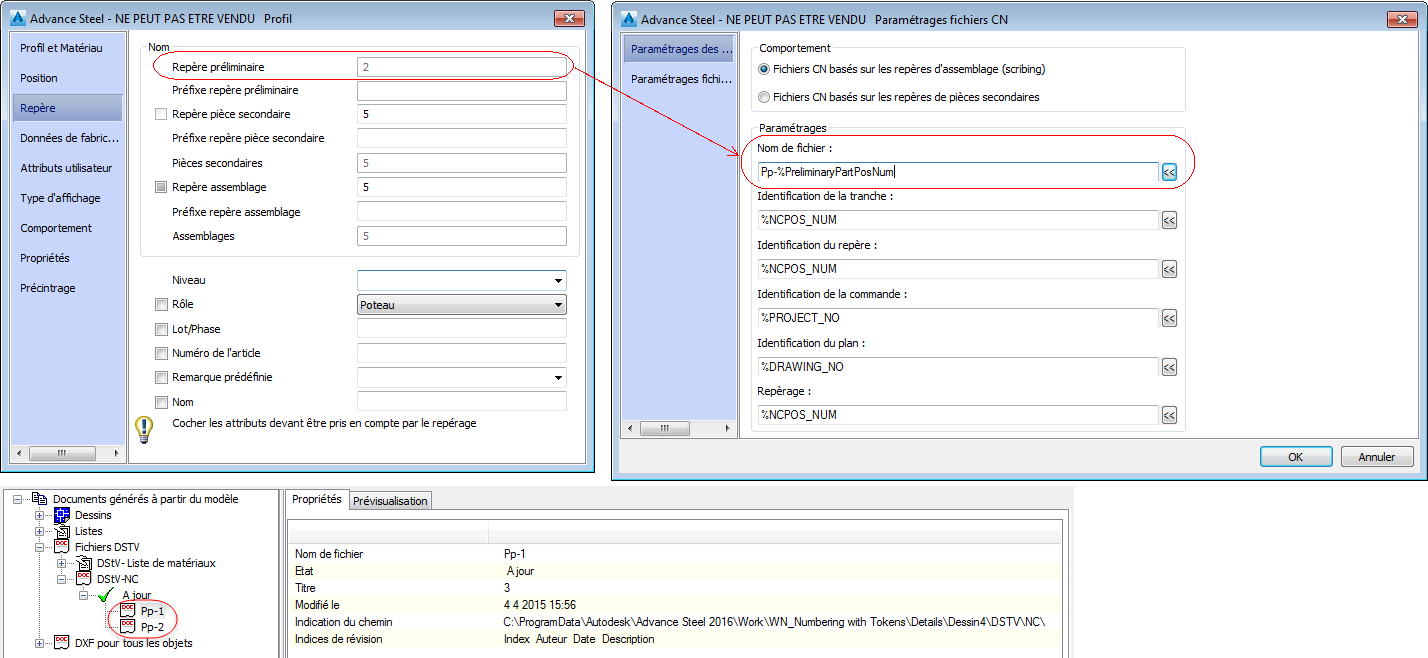Expand the Listes tree node
The height and width of the screenshot is (658, 1428).
pos(40,531)
